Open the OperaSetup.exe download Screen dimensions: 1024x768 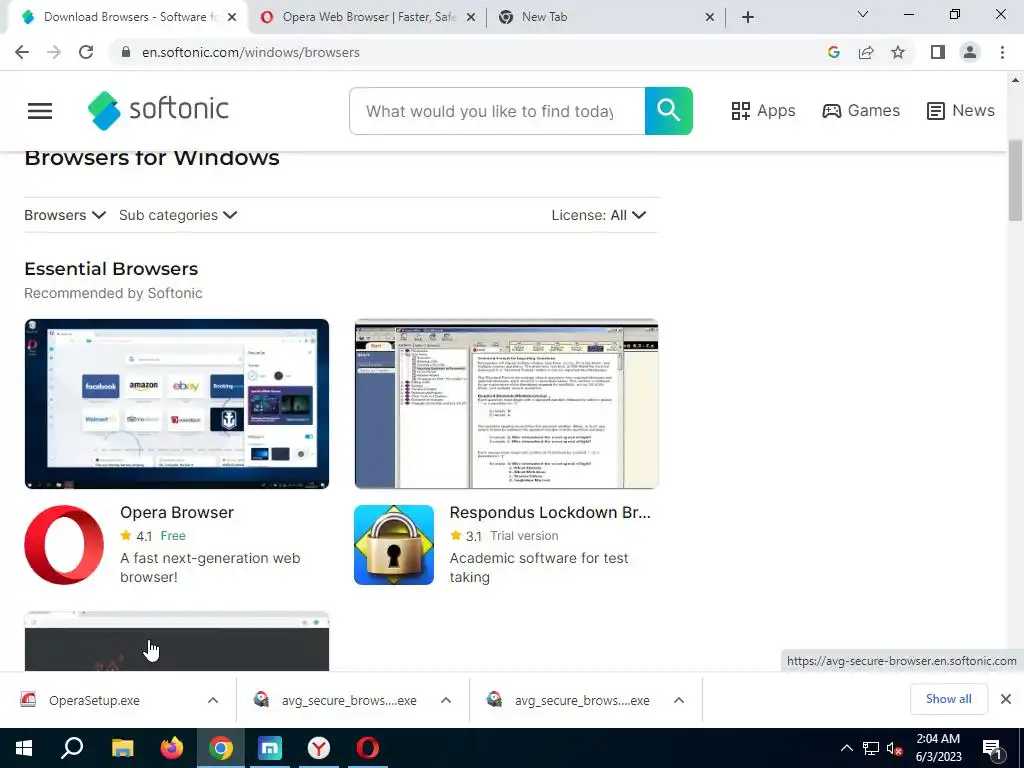[94, 700]
